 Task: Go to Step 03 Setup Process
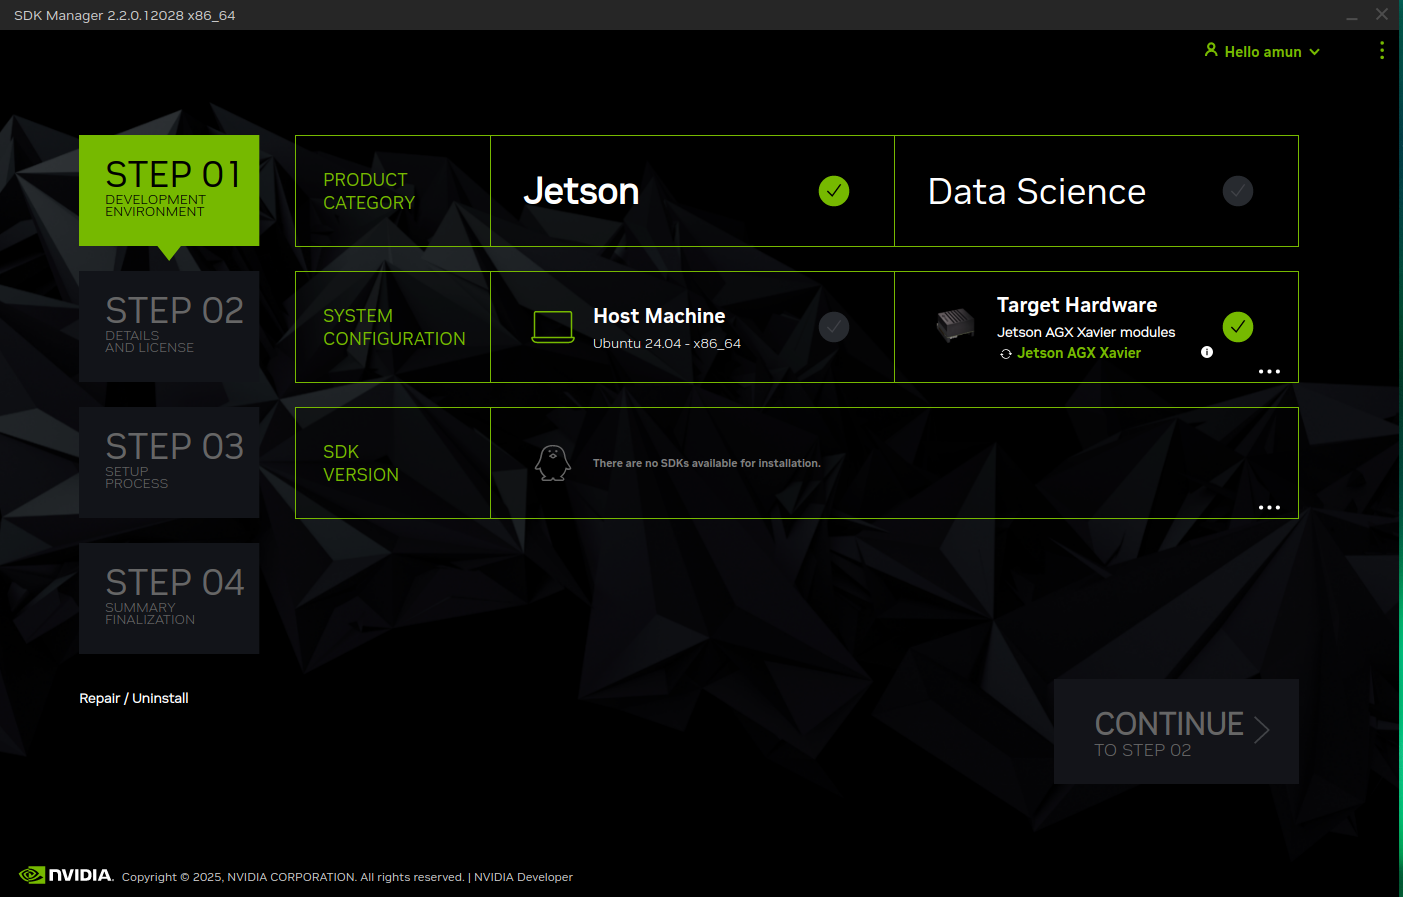169,462
